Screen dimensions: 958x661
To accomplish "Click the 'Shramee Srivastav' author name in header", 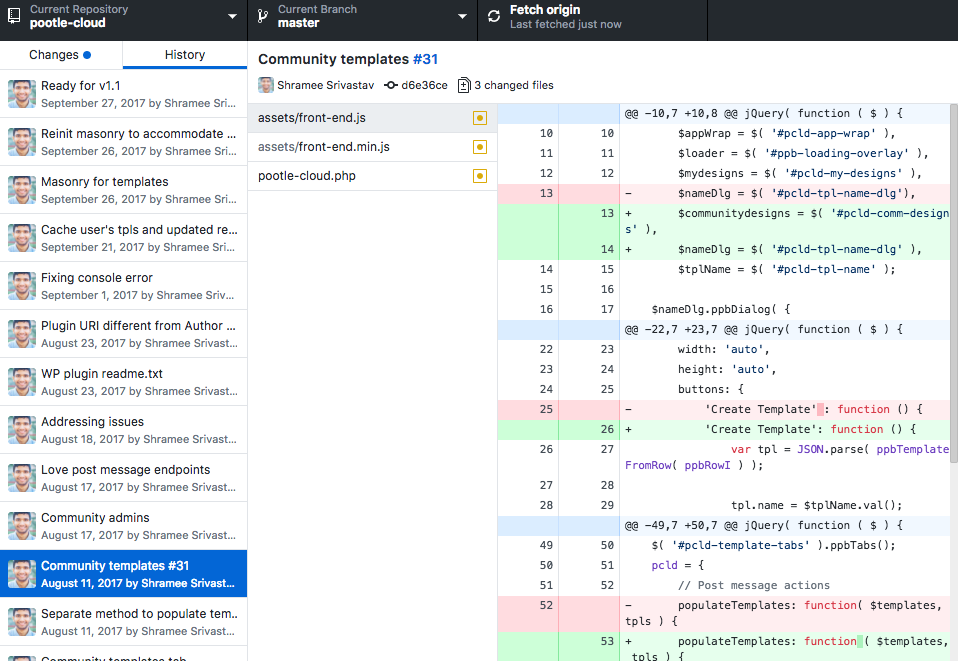I will tap(326, 85).
